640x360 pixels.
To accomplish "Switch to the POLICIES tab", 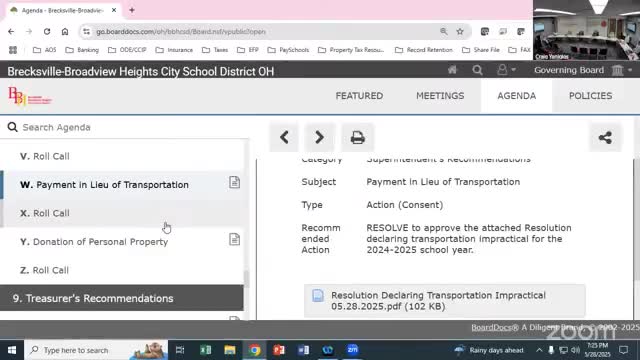I will (x=590, y=96).
